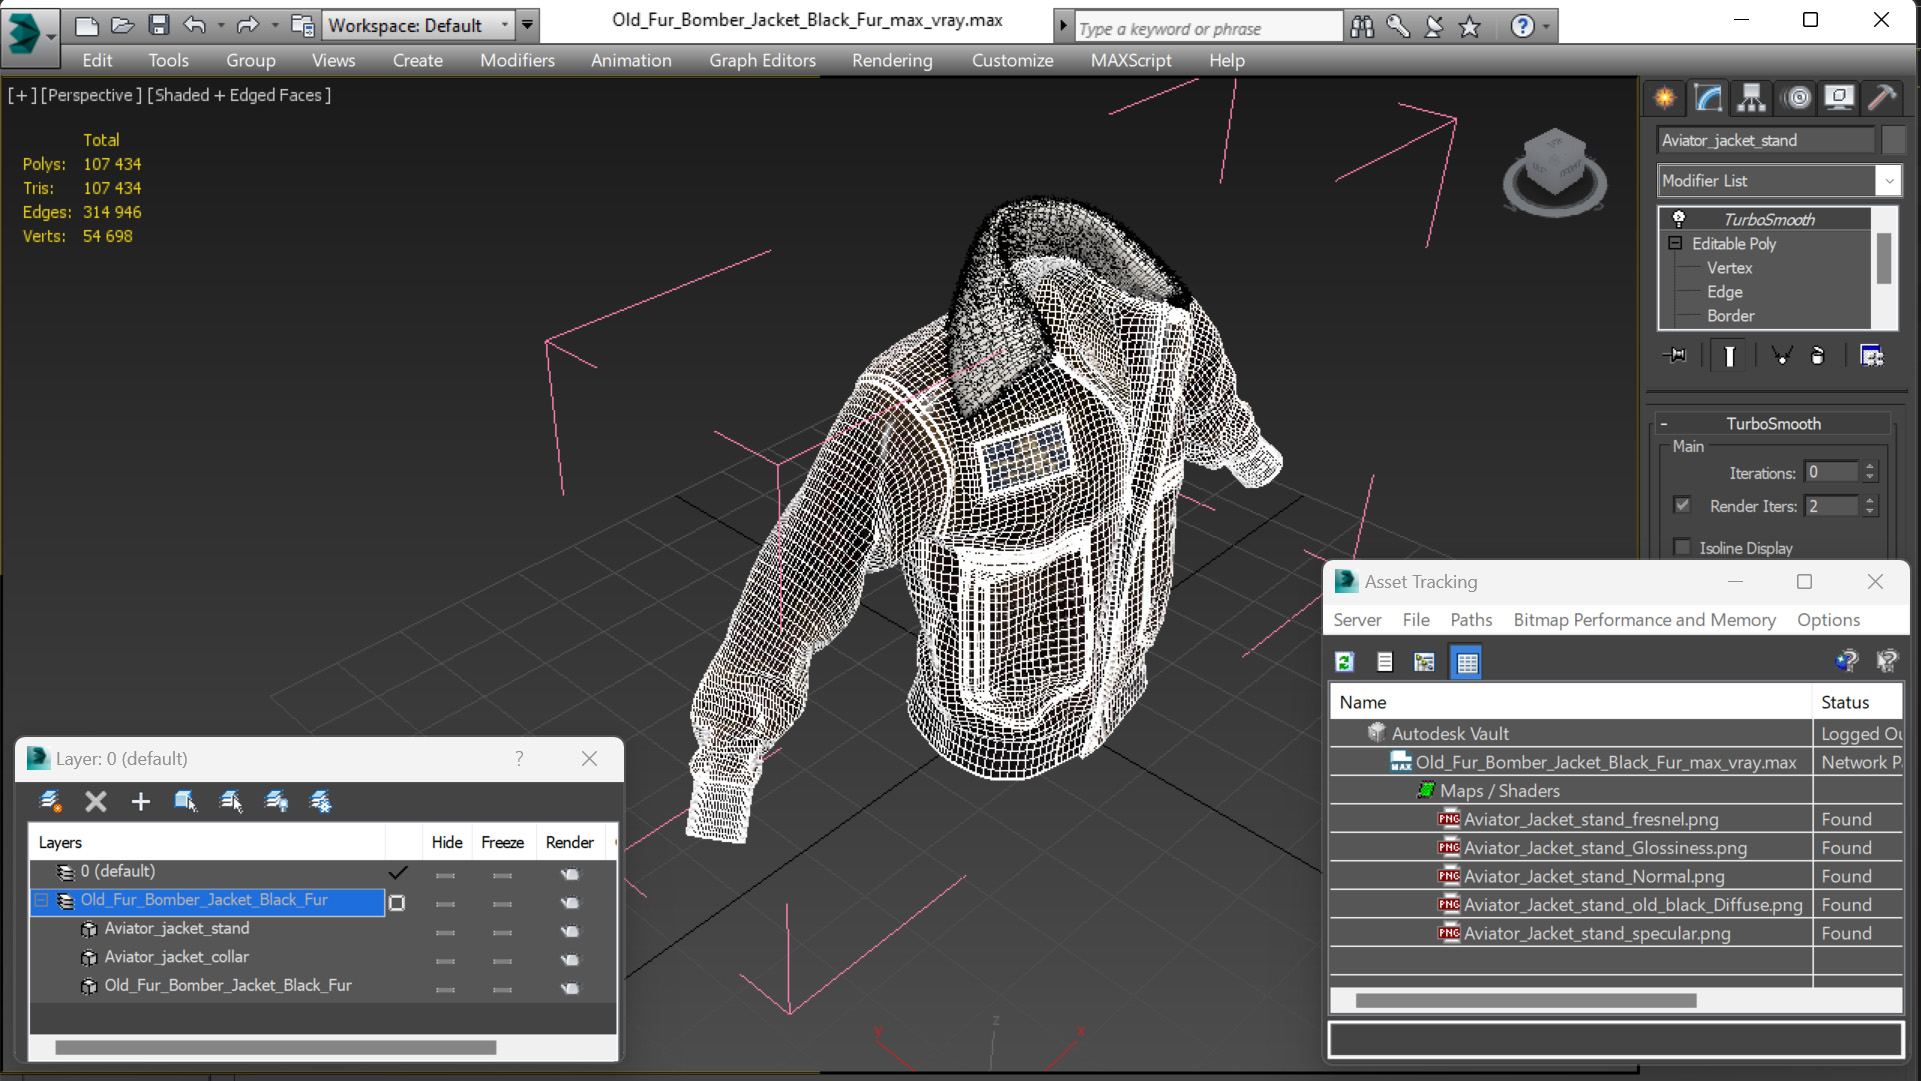1921x1081 pixels.
Task: Click the Save File toolbar icon
Action: [158, 25]
